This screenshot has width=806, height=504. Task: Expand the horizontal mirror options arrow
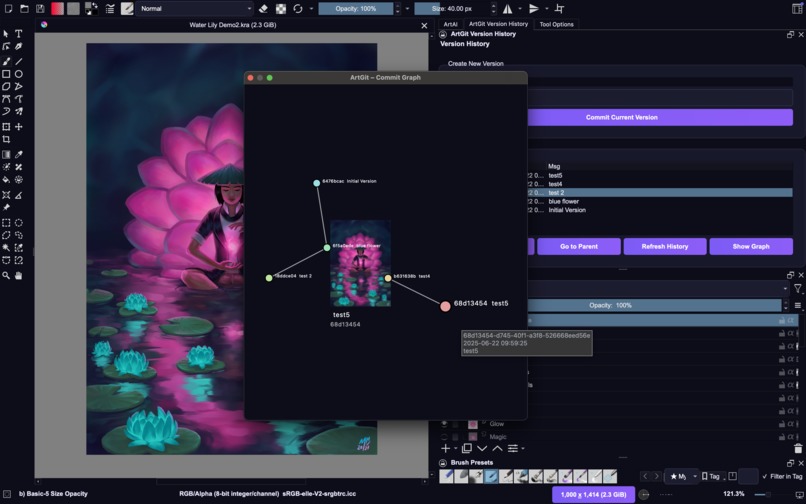(520, 9)
